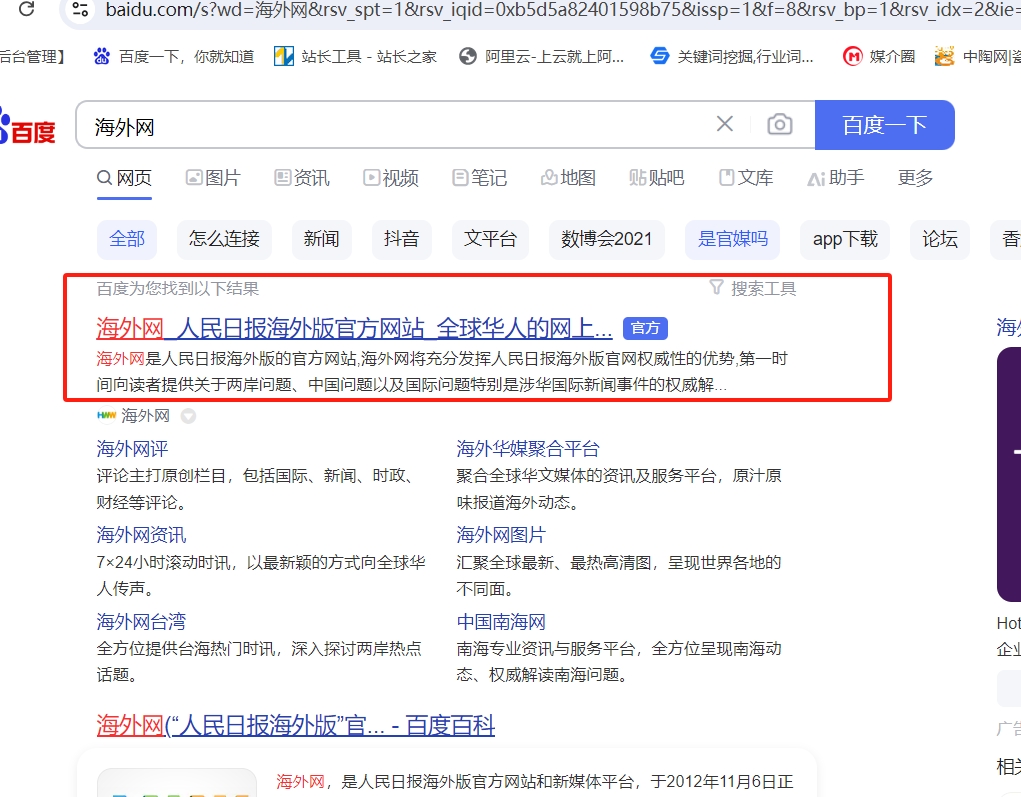Open site info icon in address bar

pyautogui.click(x=80, y=9)
